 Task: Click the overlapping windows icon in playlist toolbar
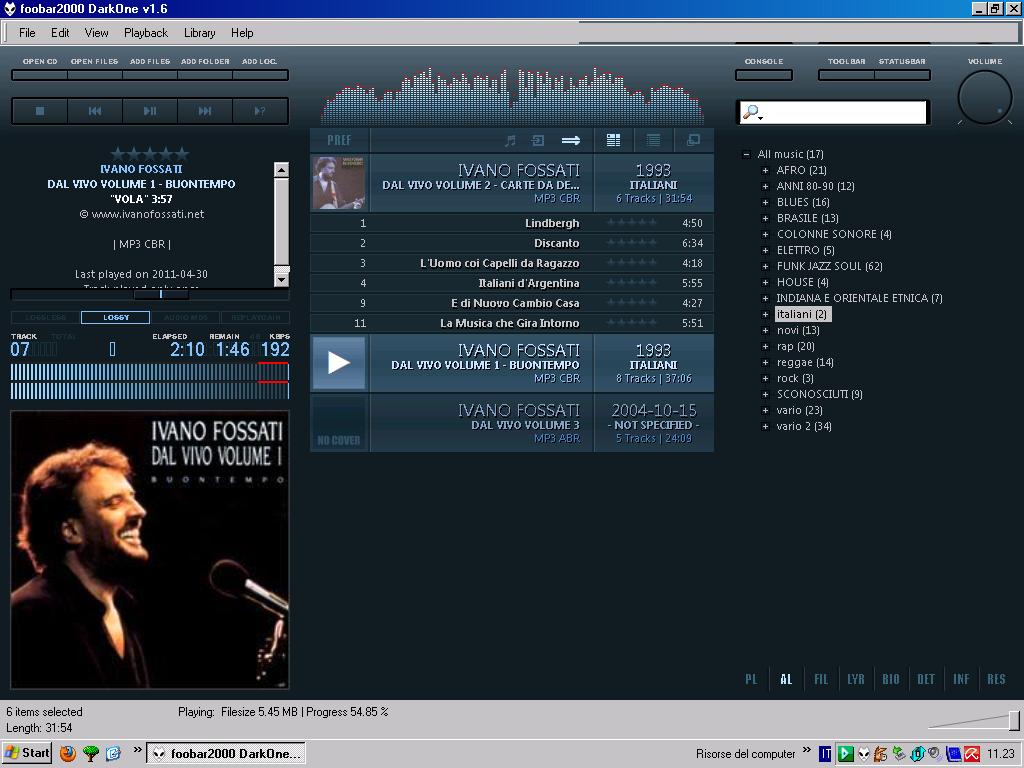click(x=693, y=140)
